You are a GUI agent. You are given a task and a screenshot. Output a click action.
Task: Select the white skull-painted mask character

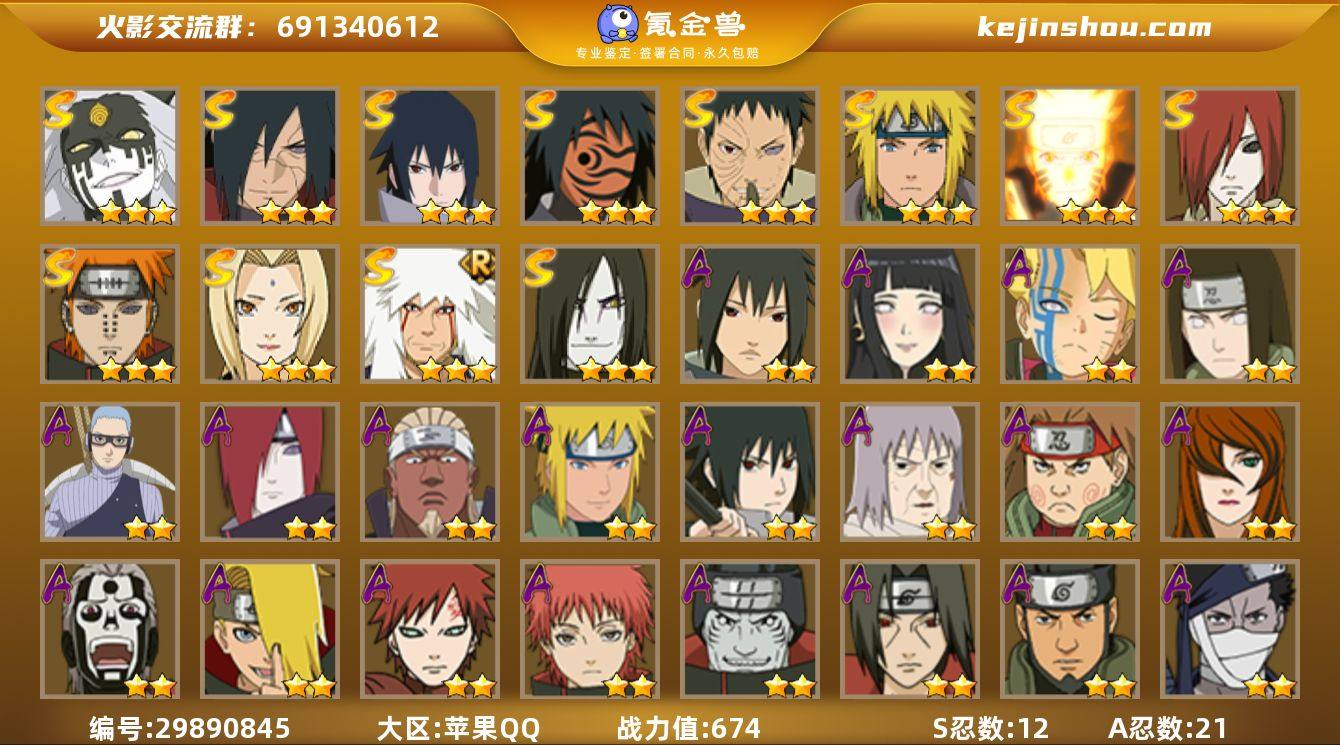(109, 630)
